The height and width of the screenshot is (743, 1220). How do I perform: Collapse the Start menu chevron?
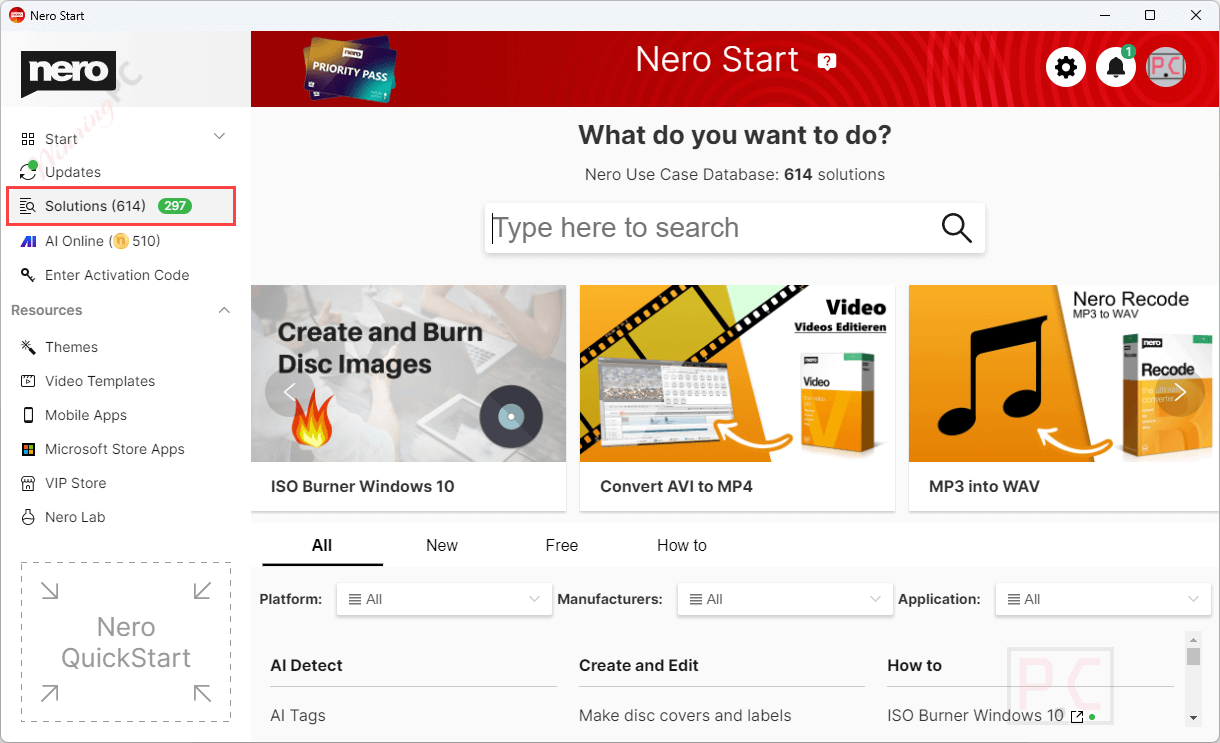(219, 136)
